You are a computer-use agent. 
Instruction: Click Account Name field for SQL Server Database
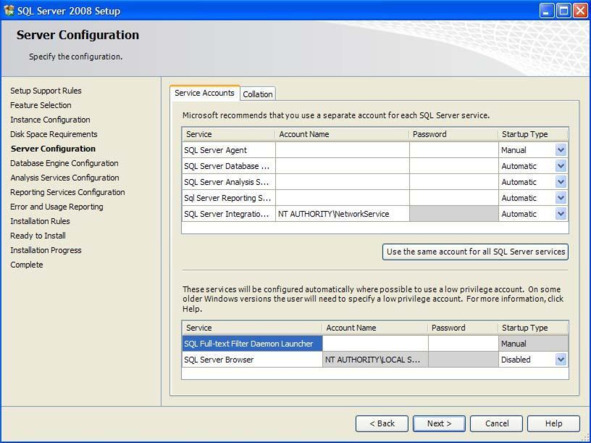[x=342, y=166]
